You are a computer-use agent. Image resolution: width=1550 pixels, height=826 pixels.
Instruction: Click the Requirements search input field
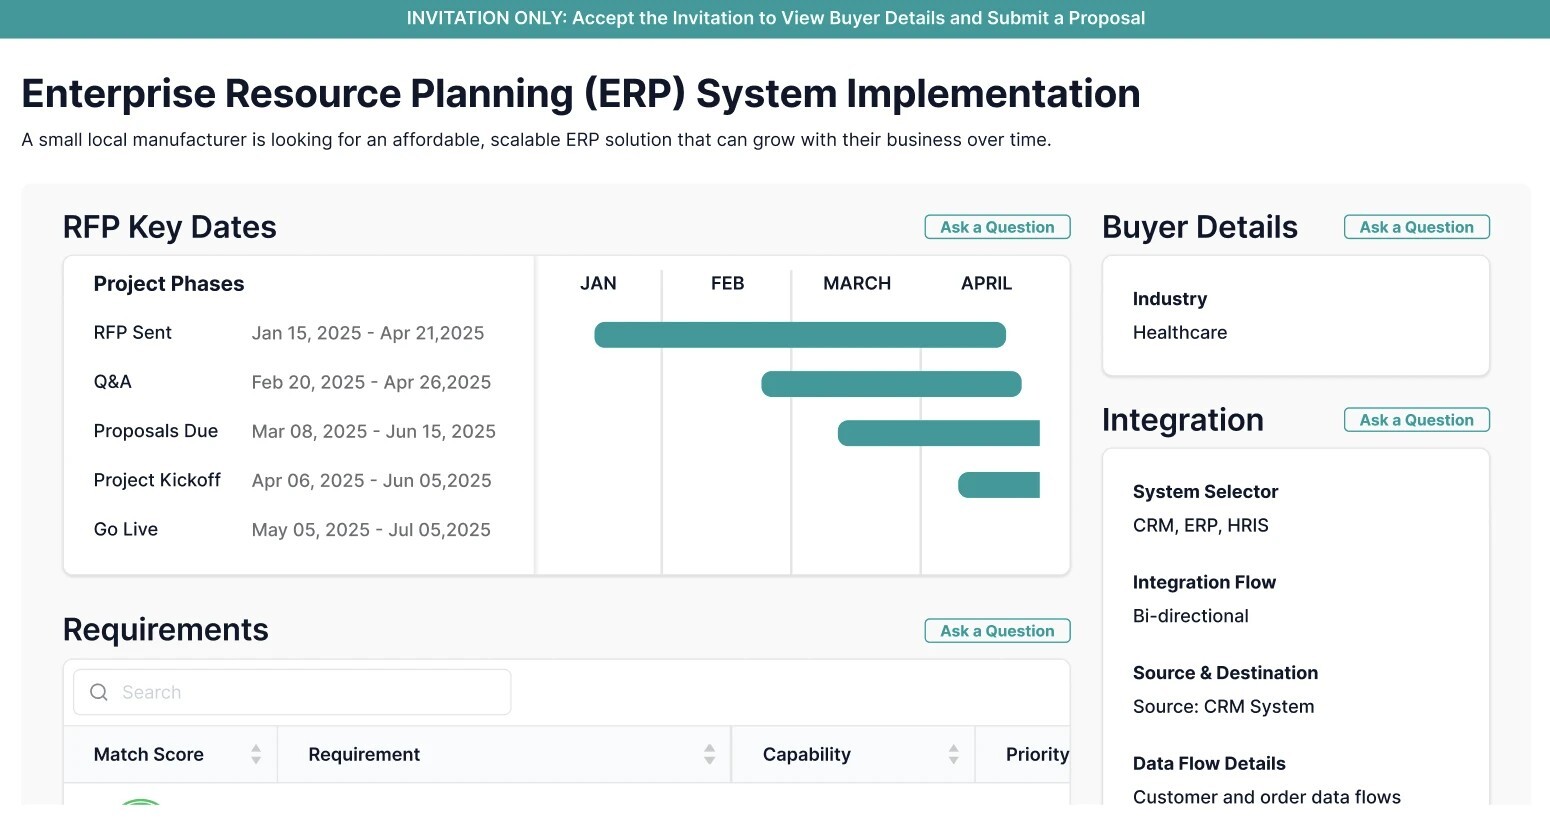coord(292,692)
